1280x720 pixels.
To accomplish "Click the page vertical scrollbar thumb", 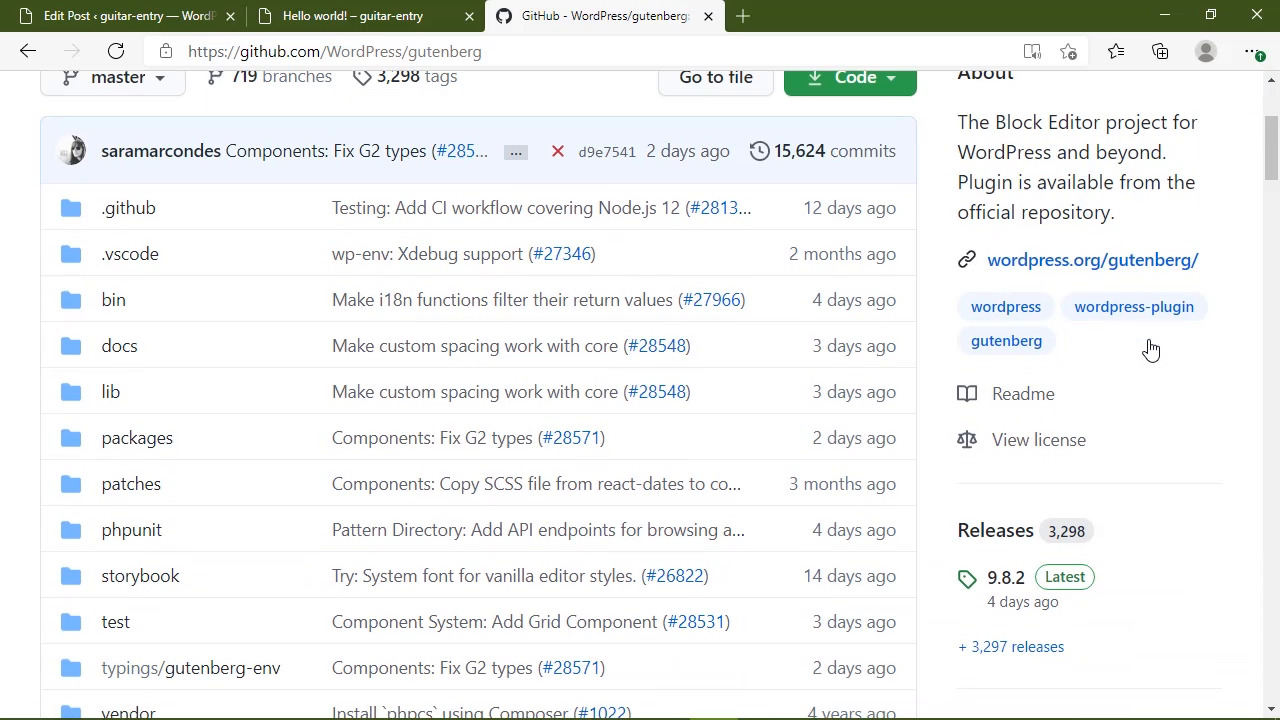I will tap(1272, 148).
